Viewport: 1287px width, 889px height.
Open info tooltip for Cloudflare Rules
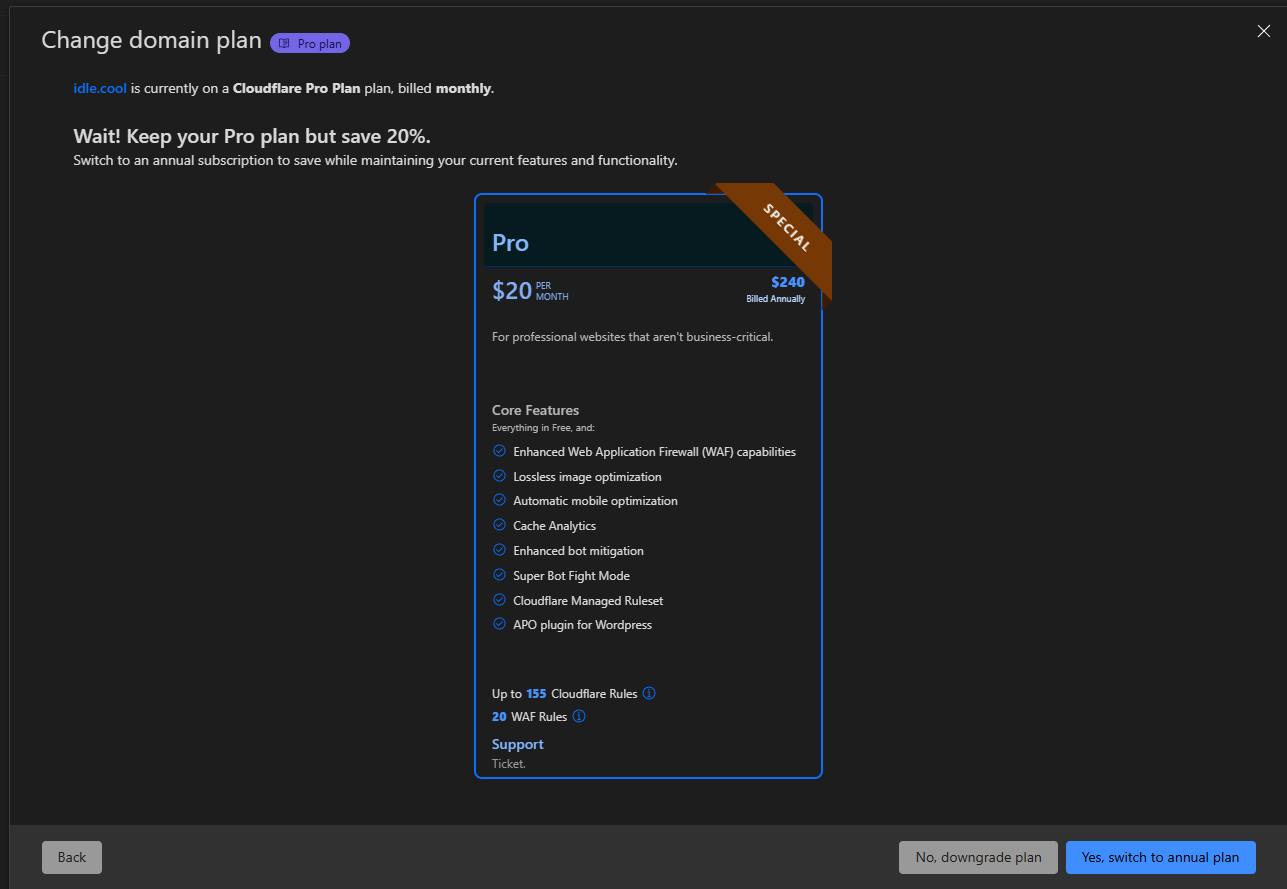coord(649,693)
